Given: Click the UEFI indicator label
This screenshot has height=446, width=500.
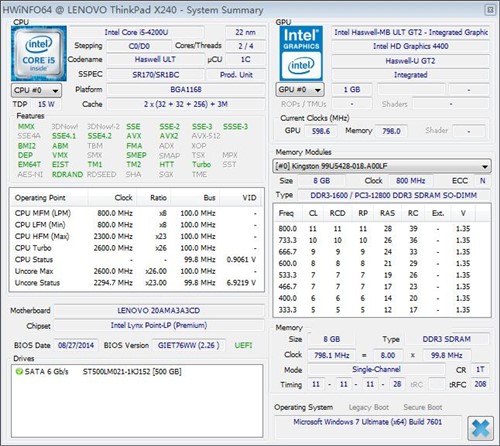Looking at the screenshot, I should [243, 345].
